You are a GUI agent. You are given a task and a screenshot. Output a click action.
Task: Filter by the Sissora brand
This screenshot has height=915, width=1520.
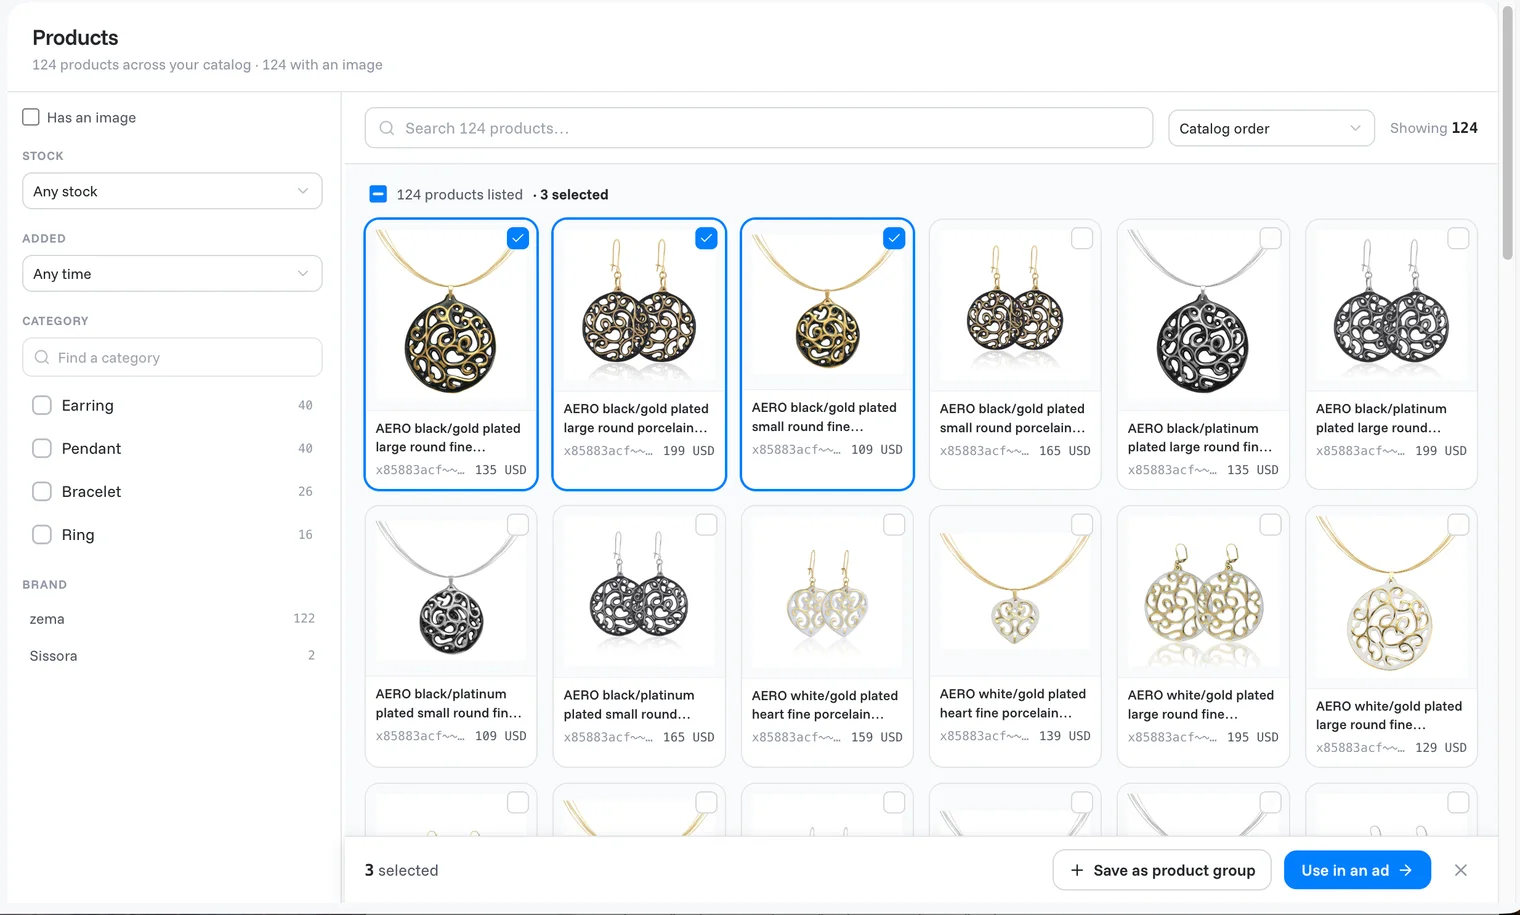(x=172, y=656)
